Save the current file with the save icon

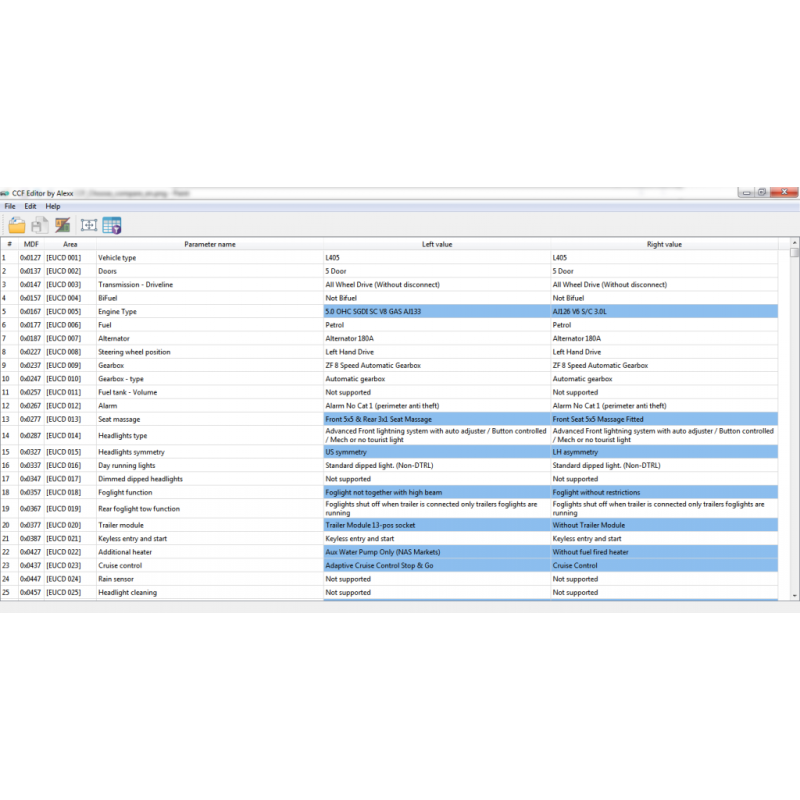(40, 224)
